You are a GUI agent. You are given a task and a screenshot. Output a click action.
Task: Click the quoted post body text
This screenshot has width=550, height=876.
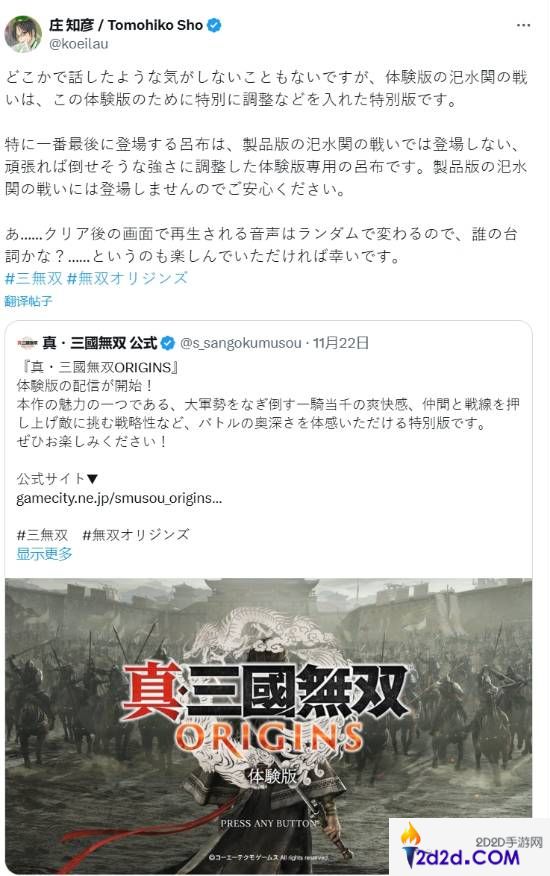tap(268, 404)
